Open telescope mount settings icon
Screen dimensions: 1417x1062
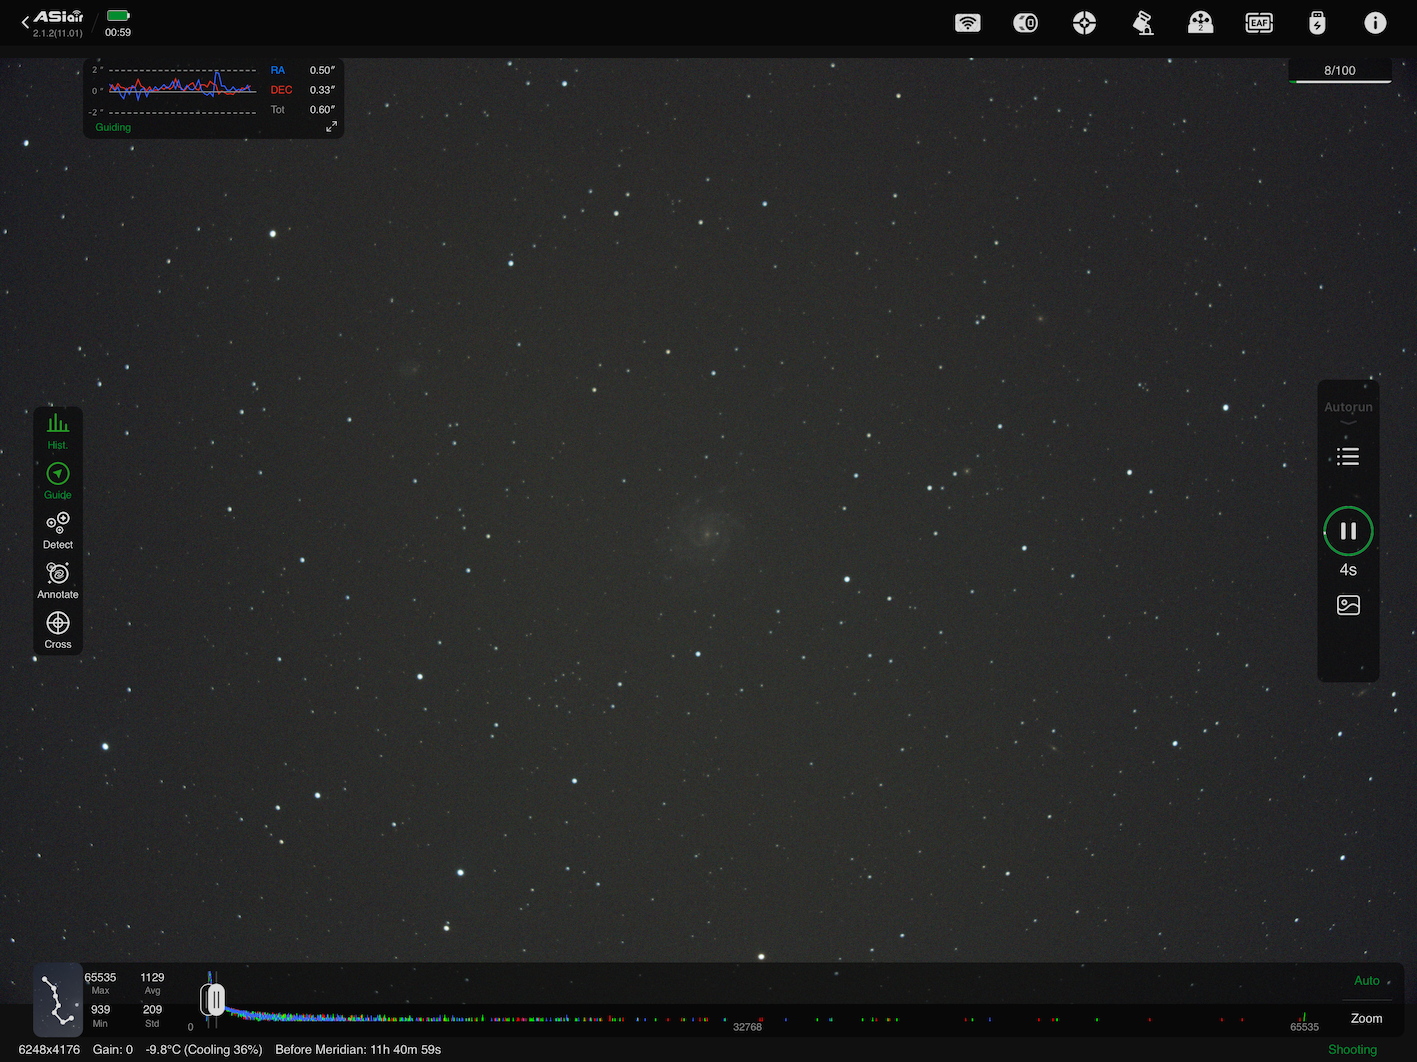[1143, 23]
